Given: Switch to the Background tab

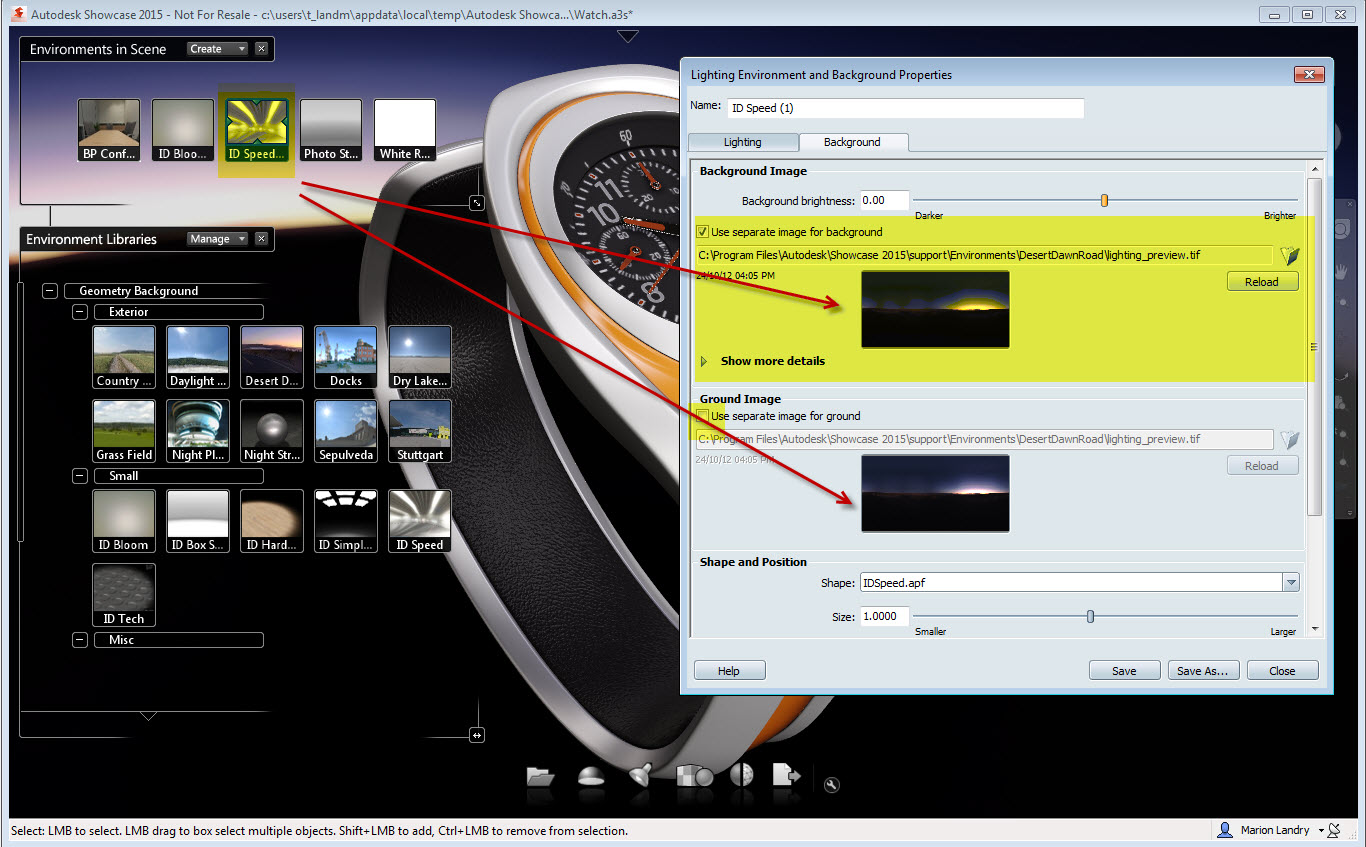Looking at the screenshot, I should coord(852,142).
